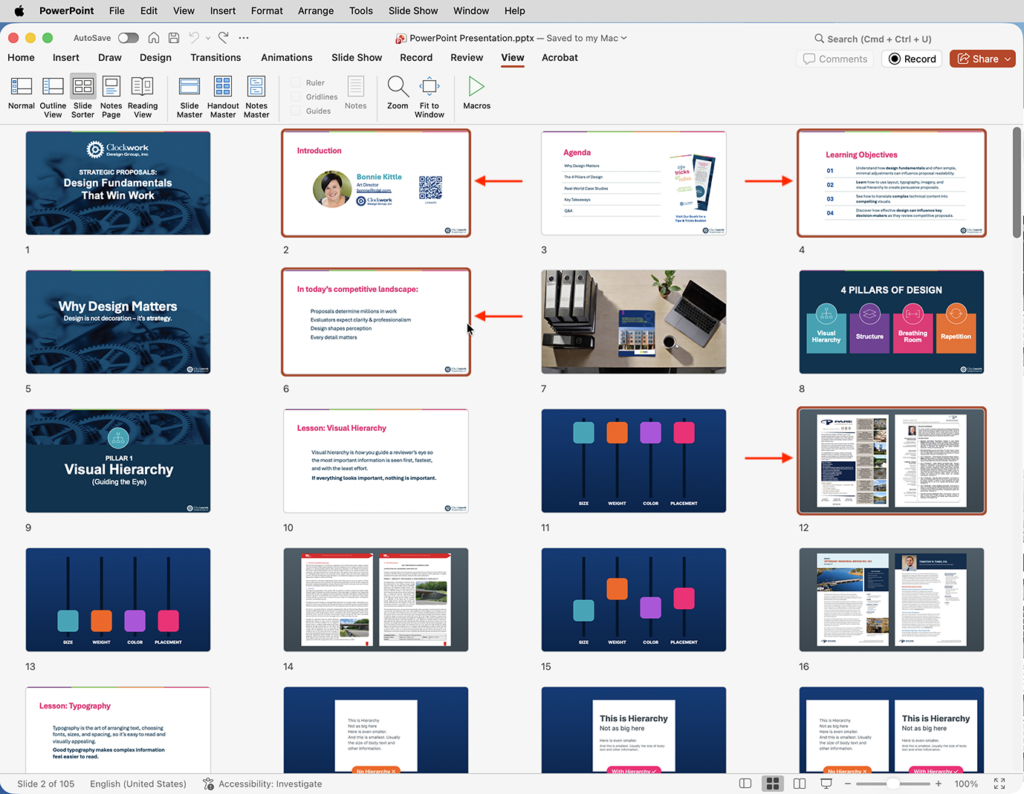The image size is (1024, 794).
Task: Click the Home icon in title bar
Action: [153, 38]
